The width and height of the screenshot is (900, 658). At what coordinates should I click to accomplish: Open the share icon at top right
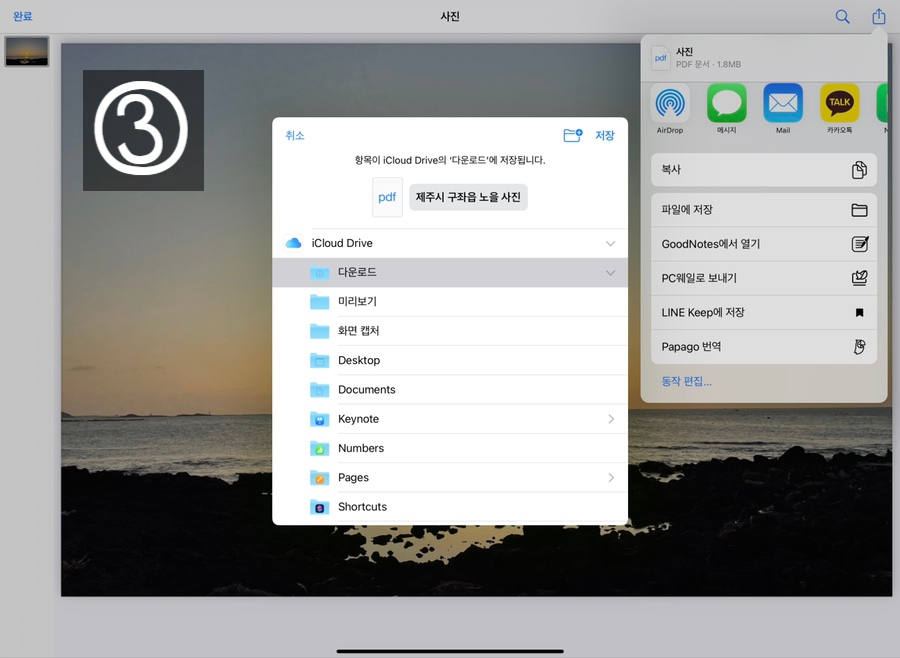879,16
